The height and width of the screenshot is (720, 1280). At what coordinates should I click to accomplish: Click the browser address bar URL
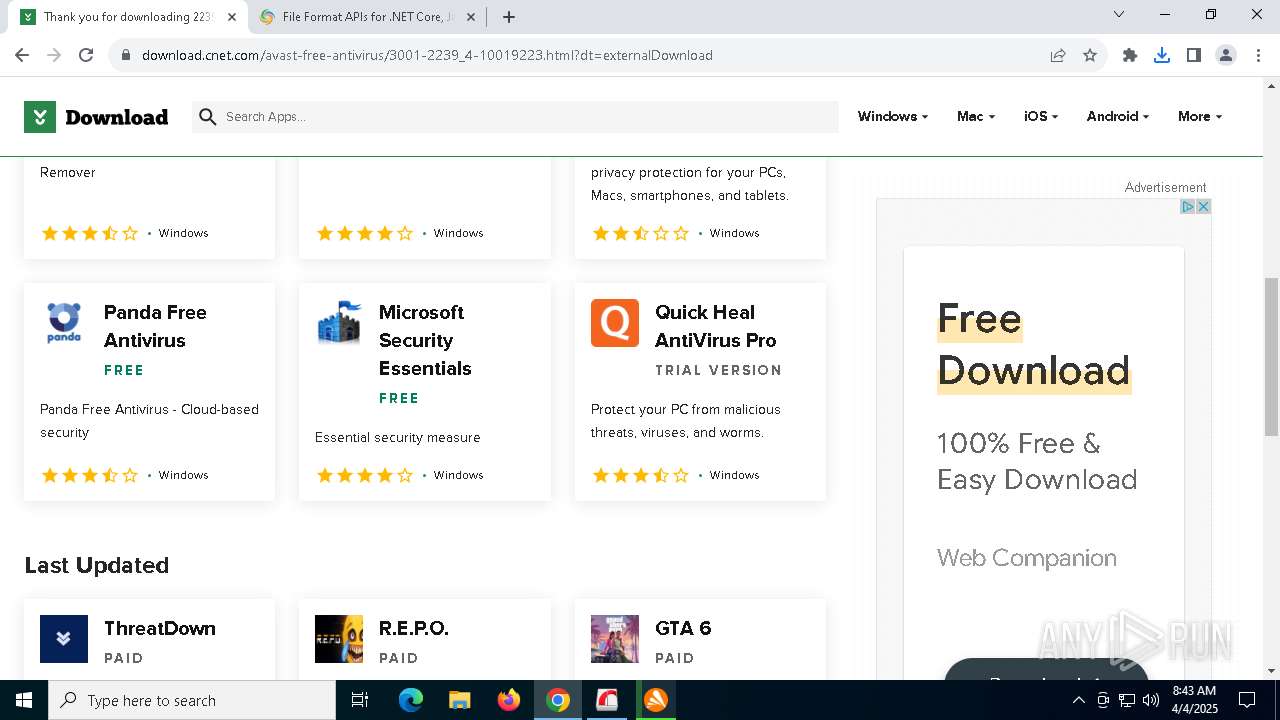(427, 55)
